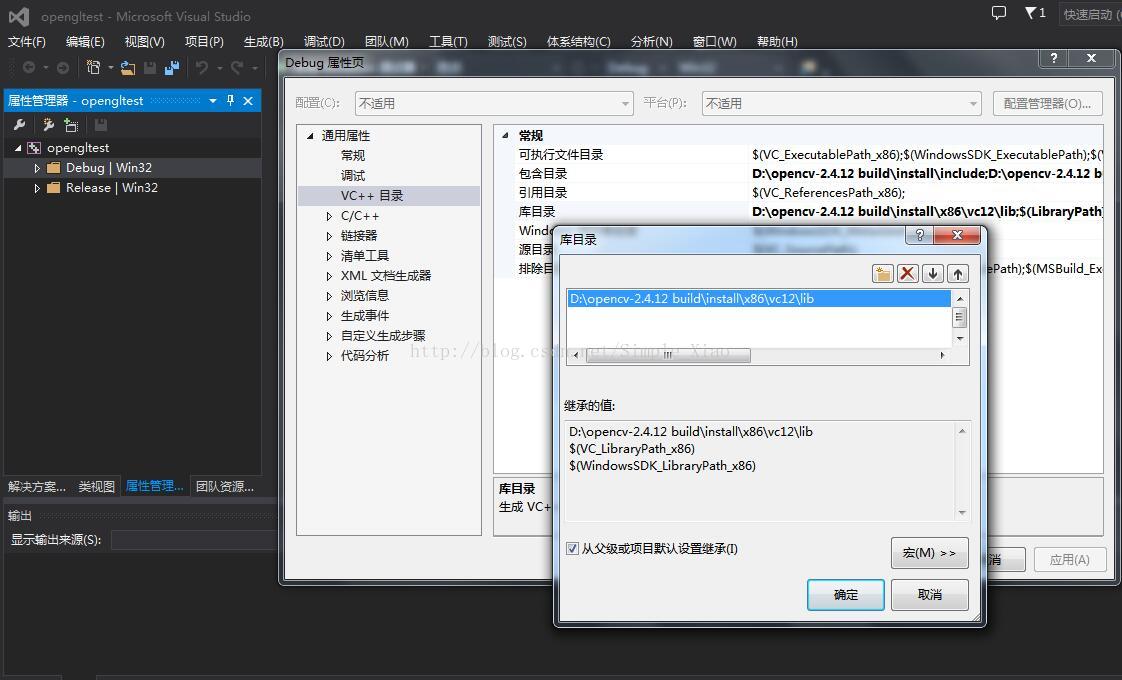The height and width of the screenshot is (680, 1122).
Task: Switch to the 类视图 tab
Action: coord(97,487)
